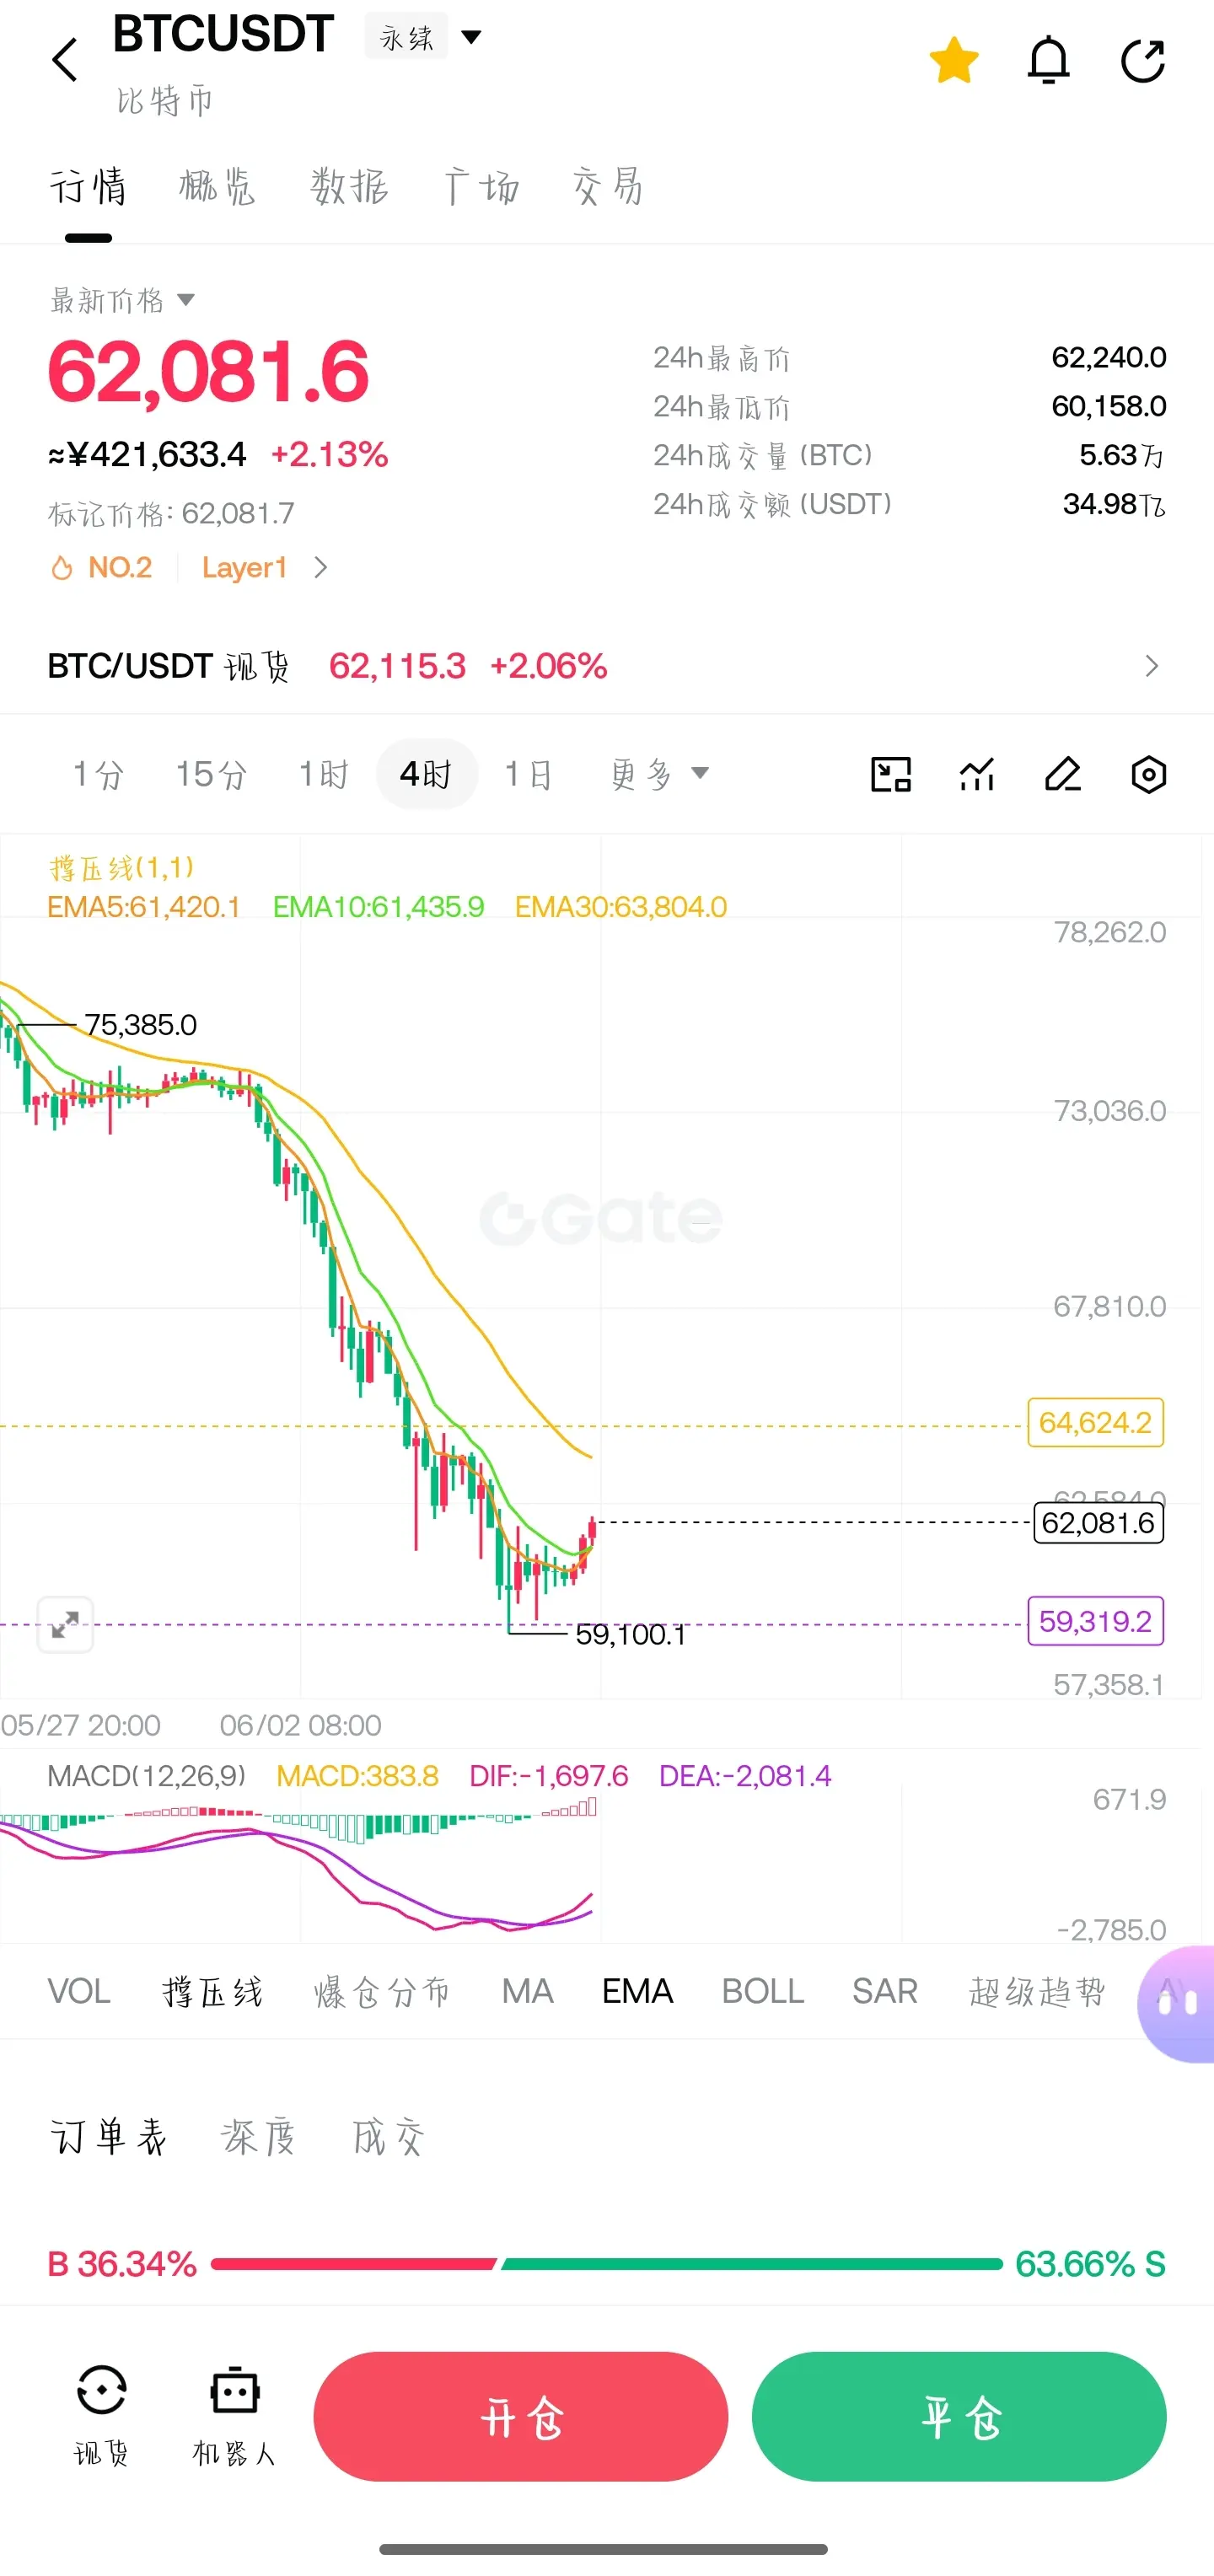1214x2576 pixels.
Task: Open 现货 spot trading icon
Action: [101, 2416]
